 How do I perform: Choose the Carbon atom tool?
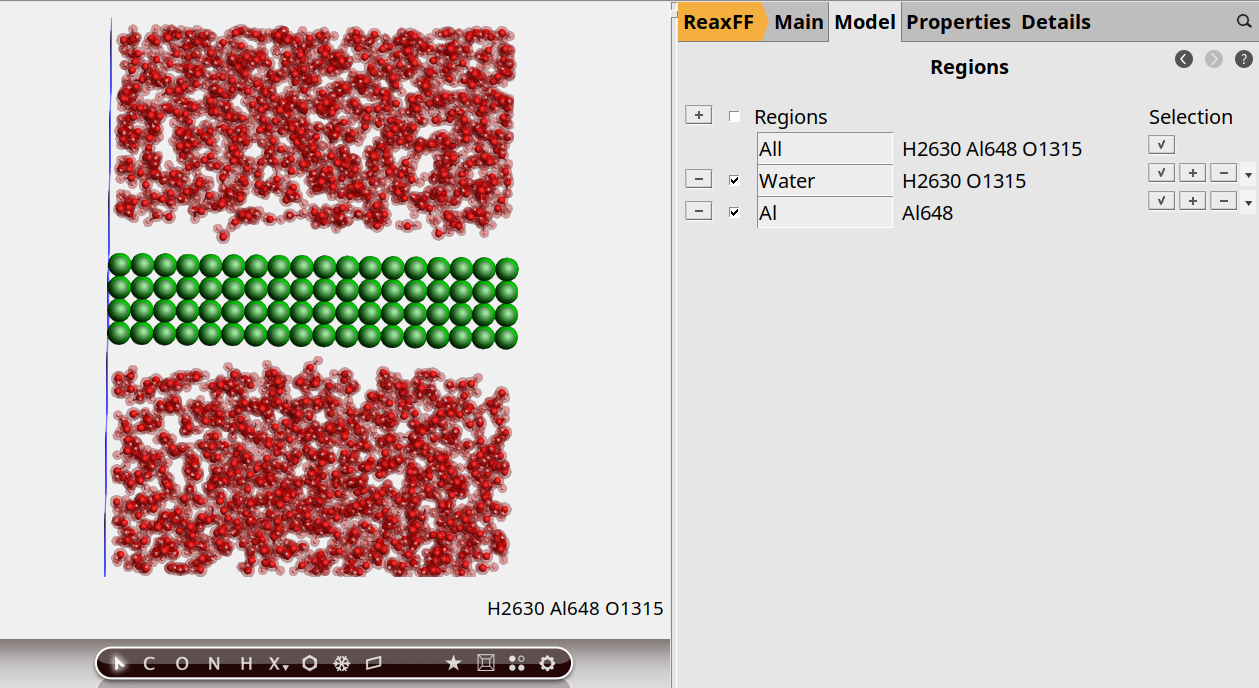point(149,663)
